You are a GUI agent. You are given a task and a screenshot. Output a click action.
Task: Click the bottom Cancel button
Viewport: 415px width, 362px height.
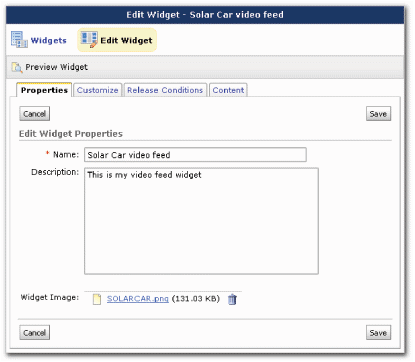click(34, 332)
